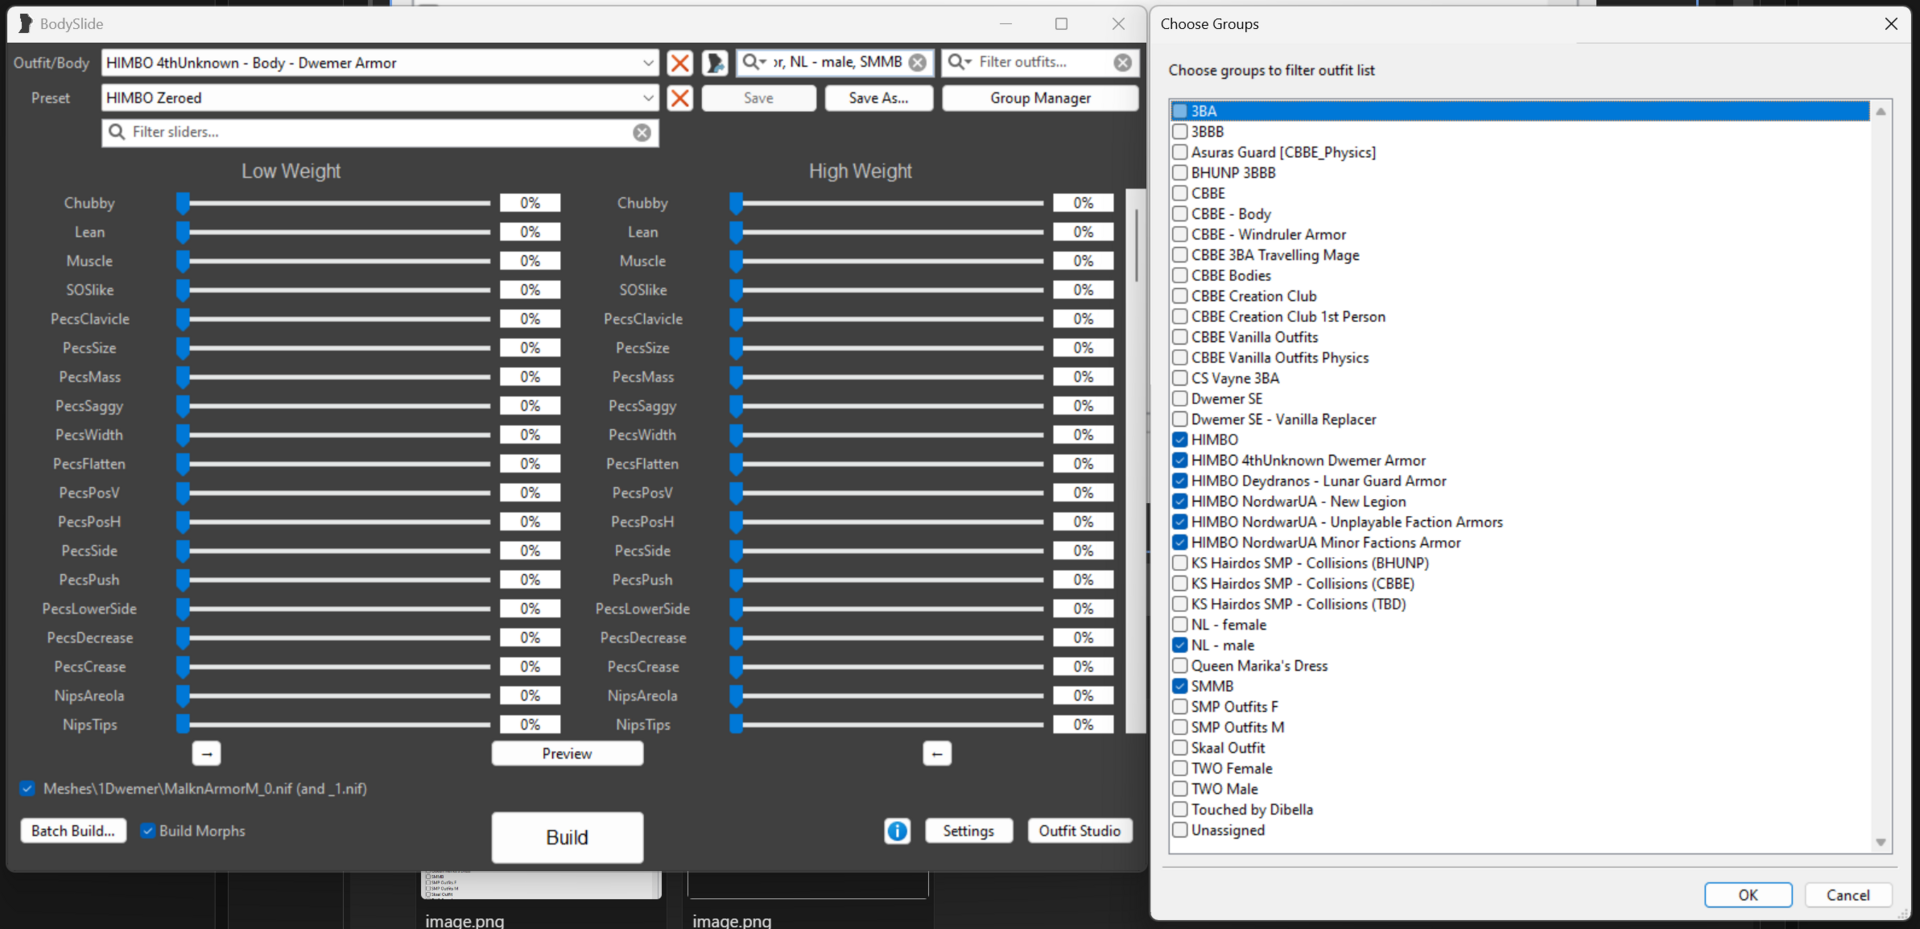Screen dimensions: 1920x929
Task: Check the Touched by Dibella group
Action: click(x=1180, y=809)
